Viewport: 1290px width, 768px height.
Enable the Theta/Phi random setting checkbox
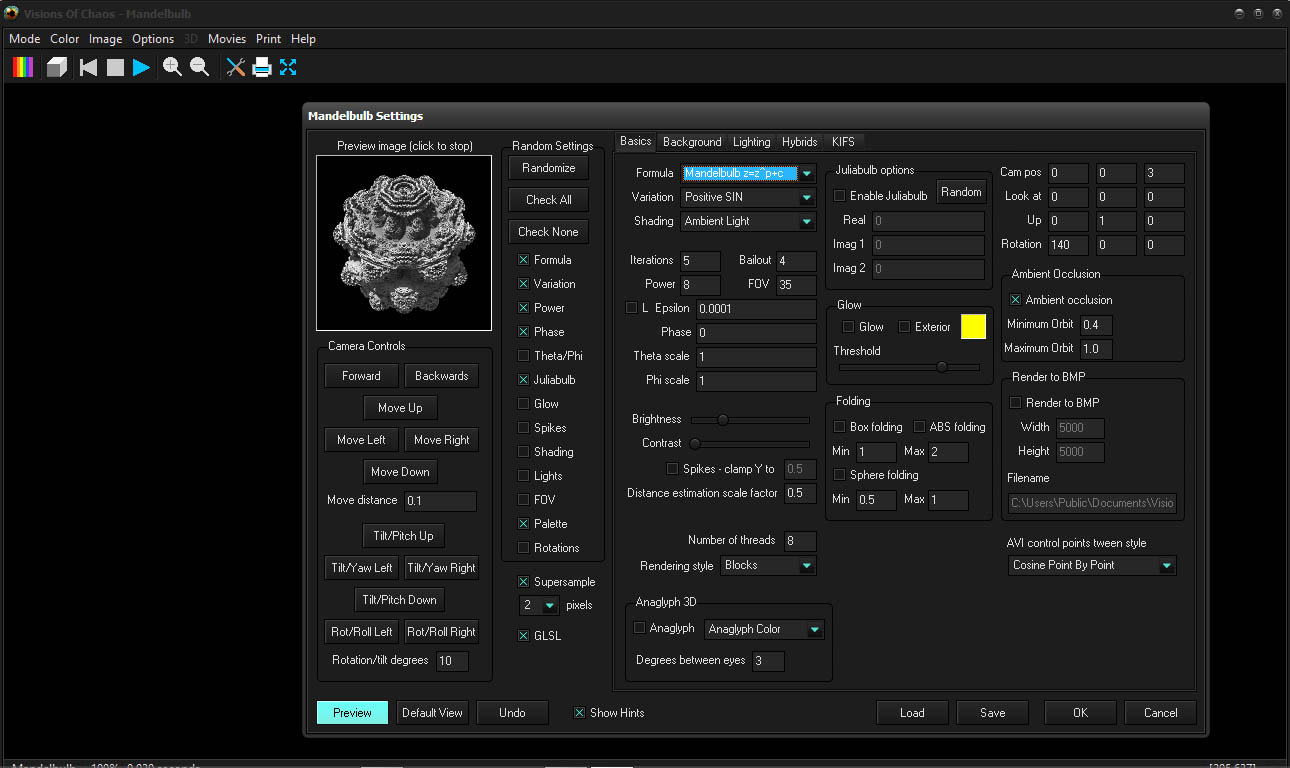[523, 356]
